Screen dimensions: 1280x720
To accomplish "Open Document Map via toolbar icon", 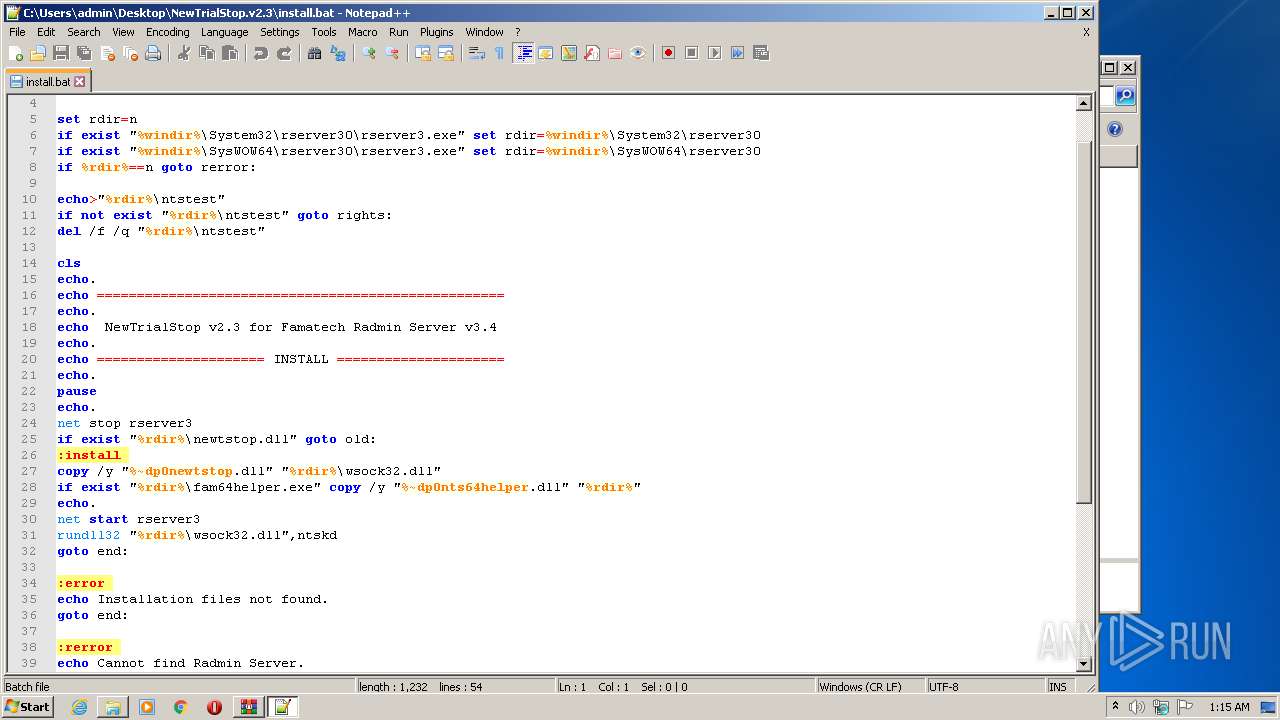I will [569, 53].
